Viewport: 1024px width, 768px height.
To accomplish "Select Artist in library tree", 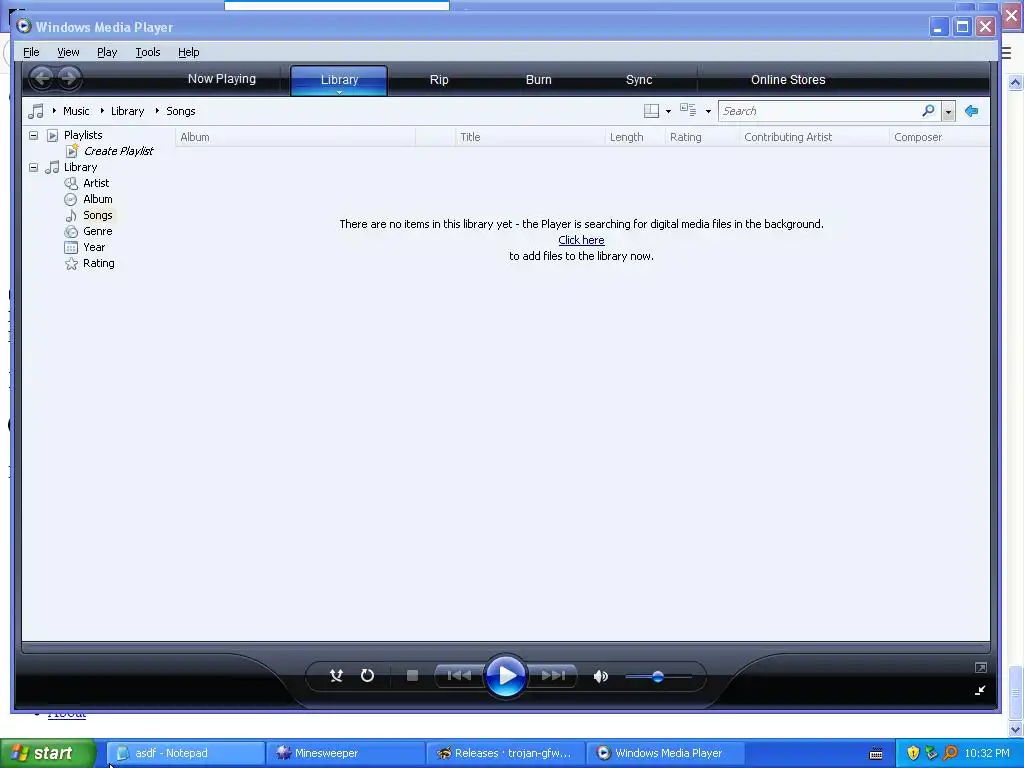I will click(96, 183).
